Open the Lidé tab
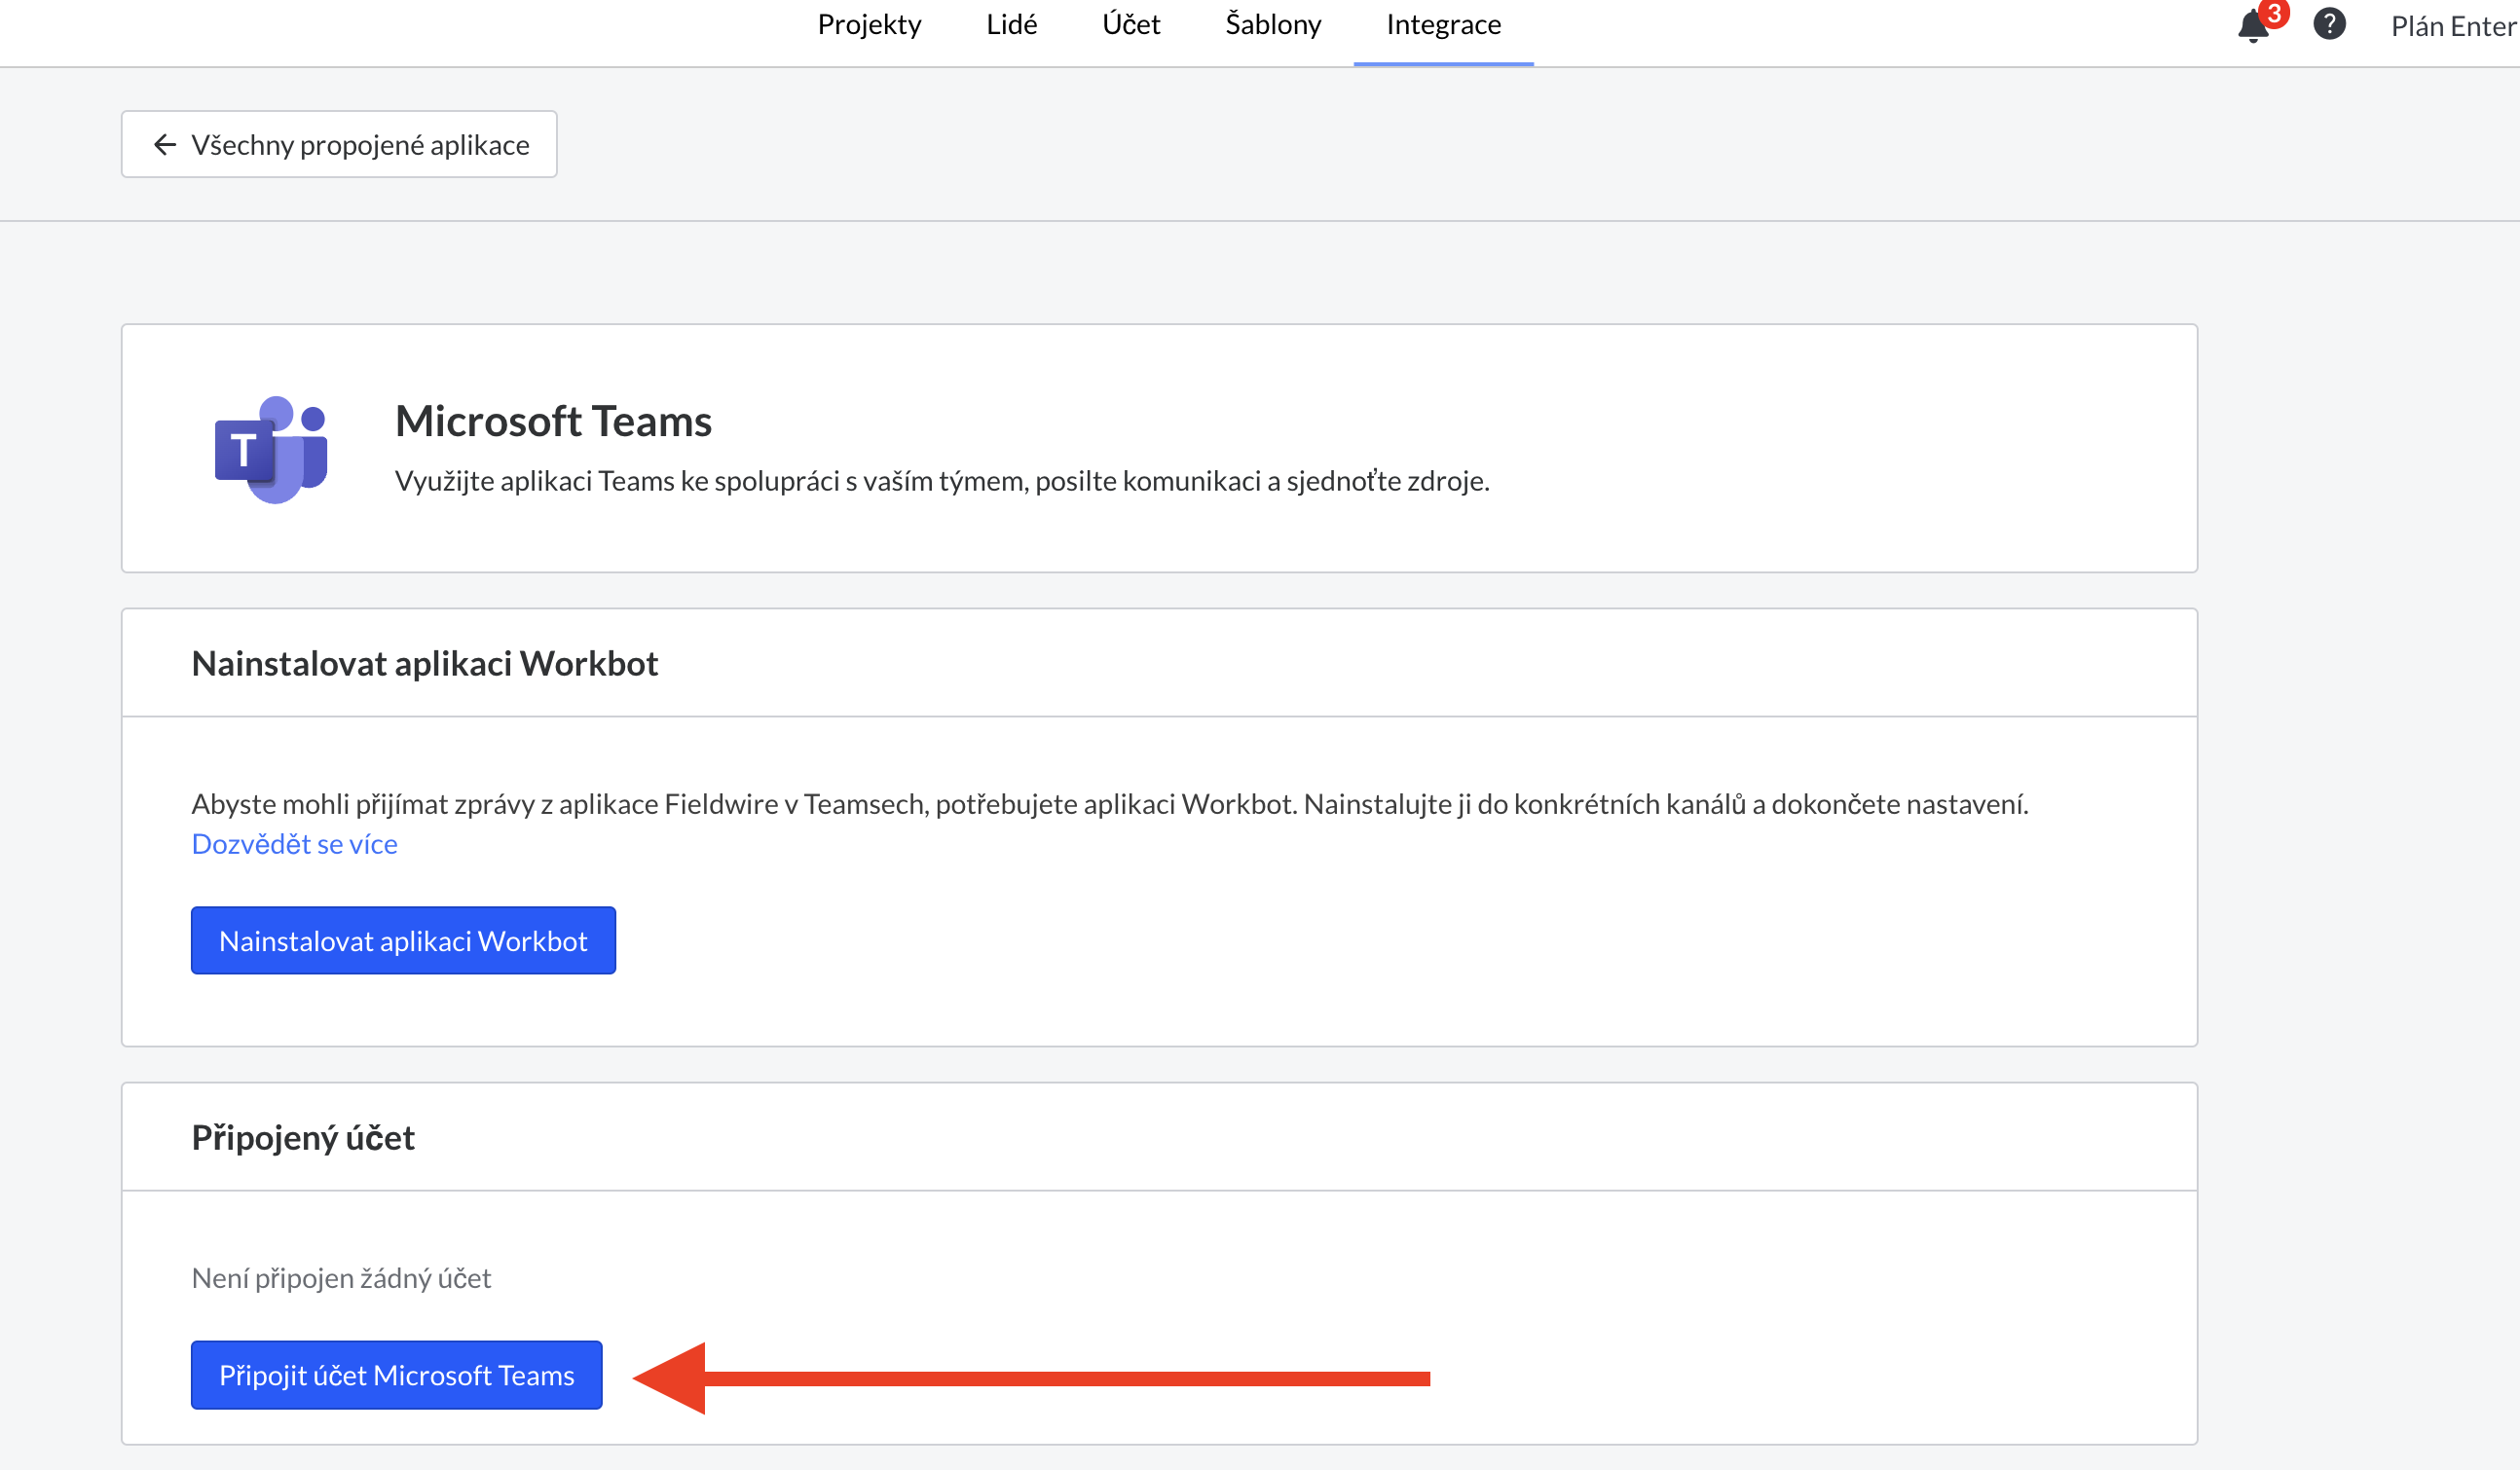2520x1470 pixels. [x=1011, y=24]
